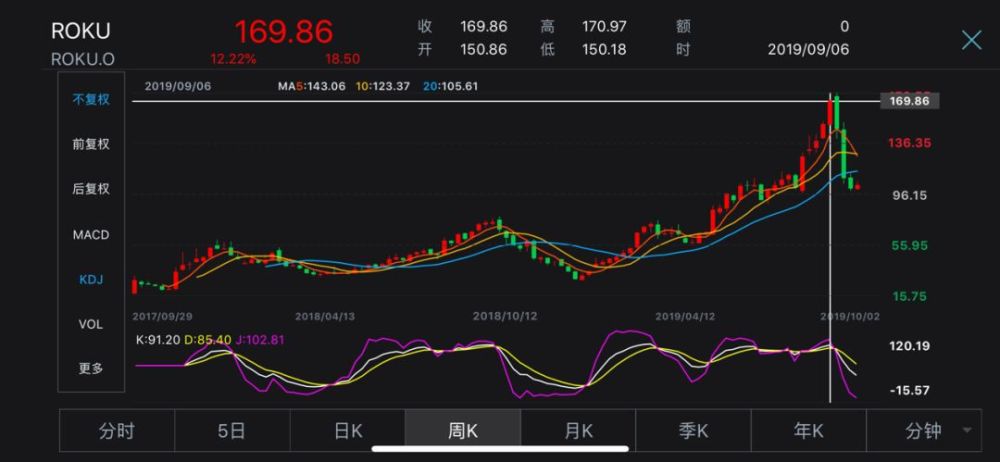Click the 2019/04/12 date axis label

[685, 317]
